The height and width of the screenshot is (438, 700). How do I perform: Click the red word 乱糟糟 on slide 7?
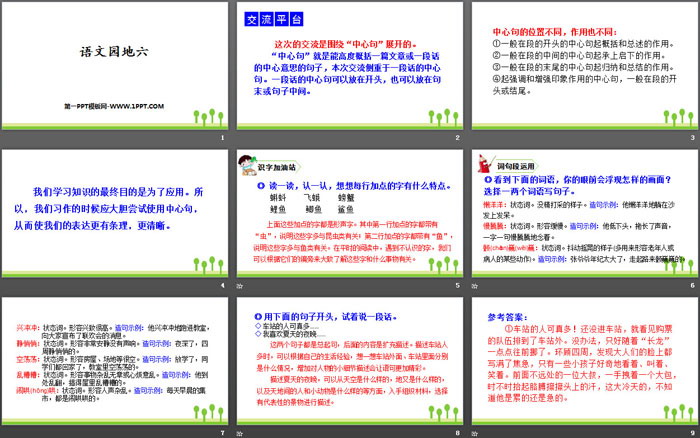[x=28, y=375]
